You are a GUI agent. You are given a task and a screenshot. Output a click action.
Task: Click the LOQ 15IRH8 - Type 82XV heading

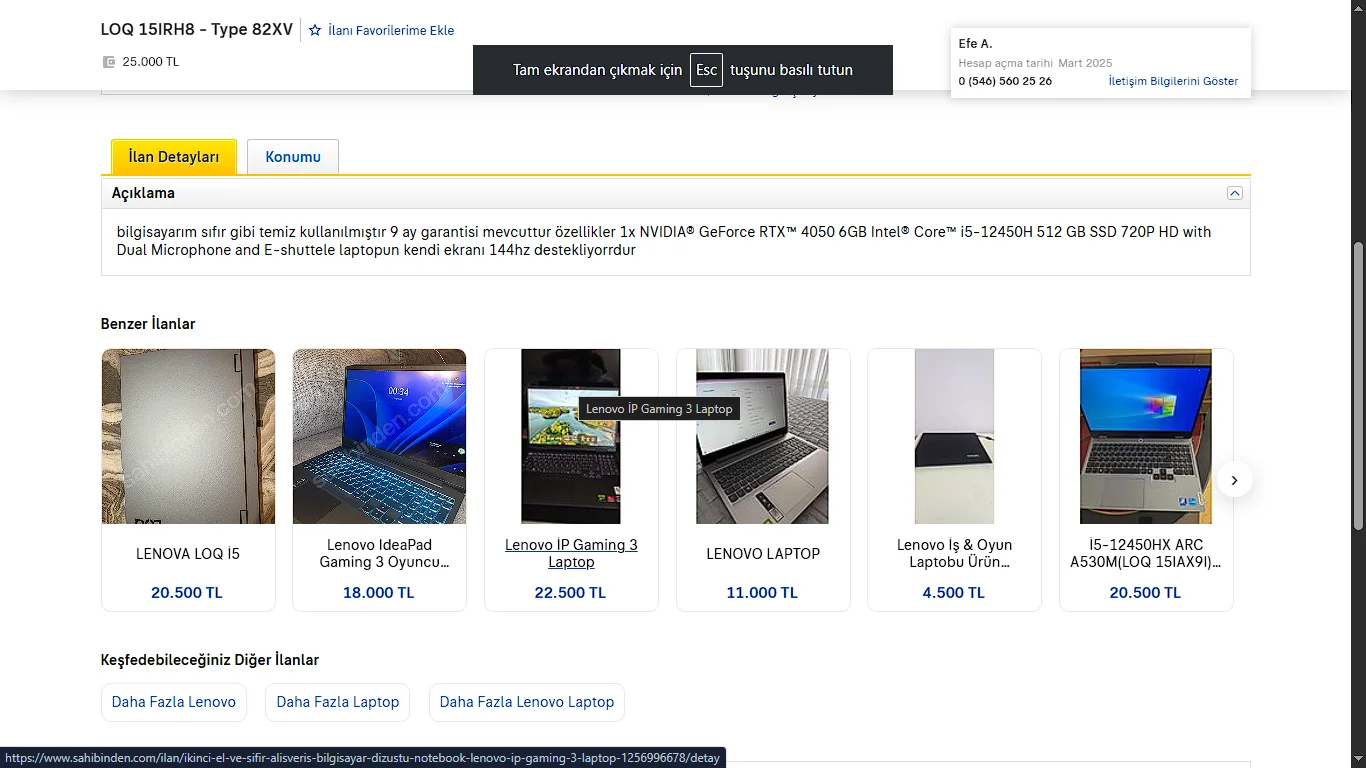coord(197,30)
